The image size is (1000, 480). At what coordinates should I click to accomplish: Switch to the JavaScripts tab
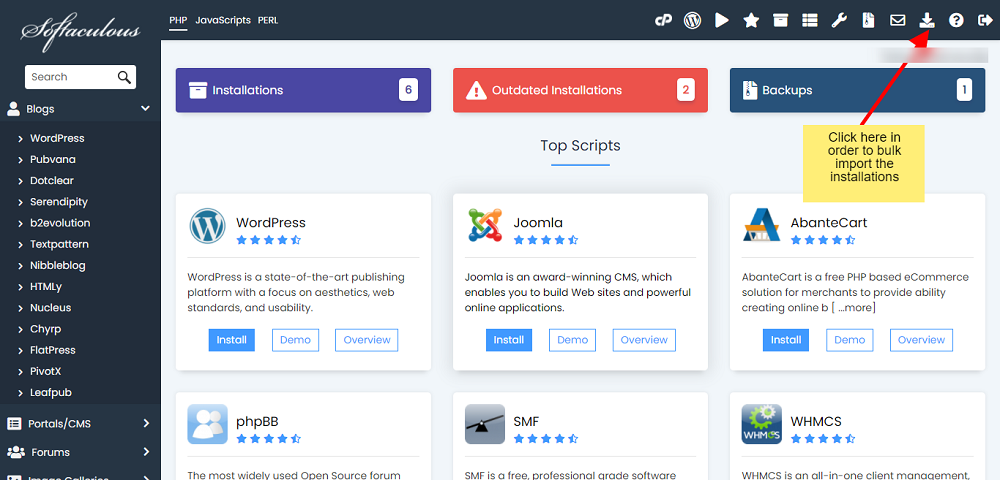coord(223,20)
